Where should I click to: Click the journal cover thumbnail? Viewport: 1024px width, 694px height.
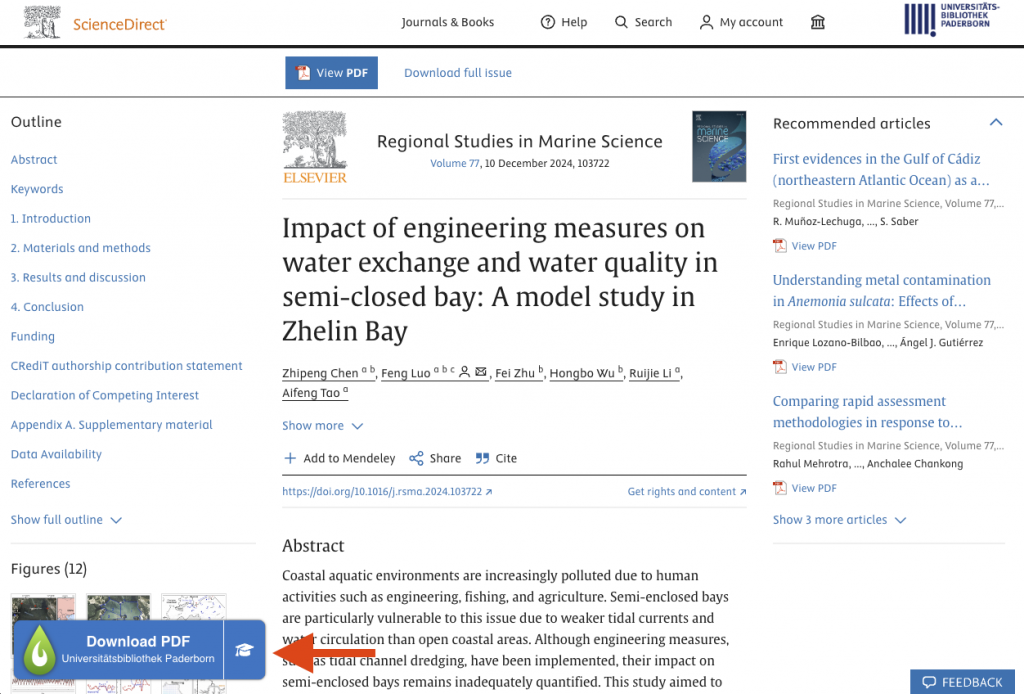coord(719,146)
